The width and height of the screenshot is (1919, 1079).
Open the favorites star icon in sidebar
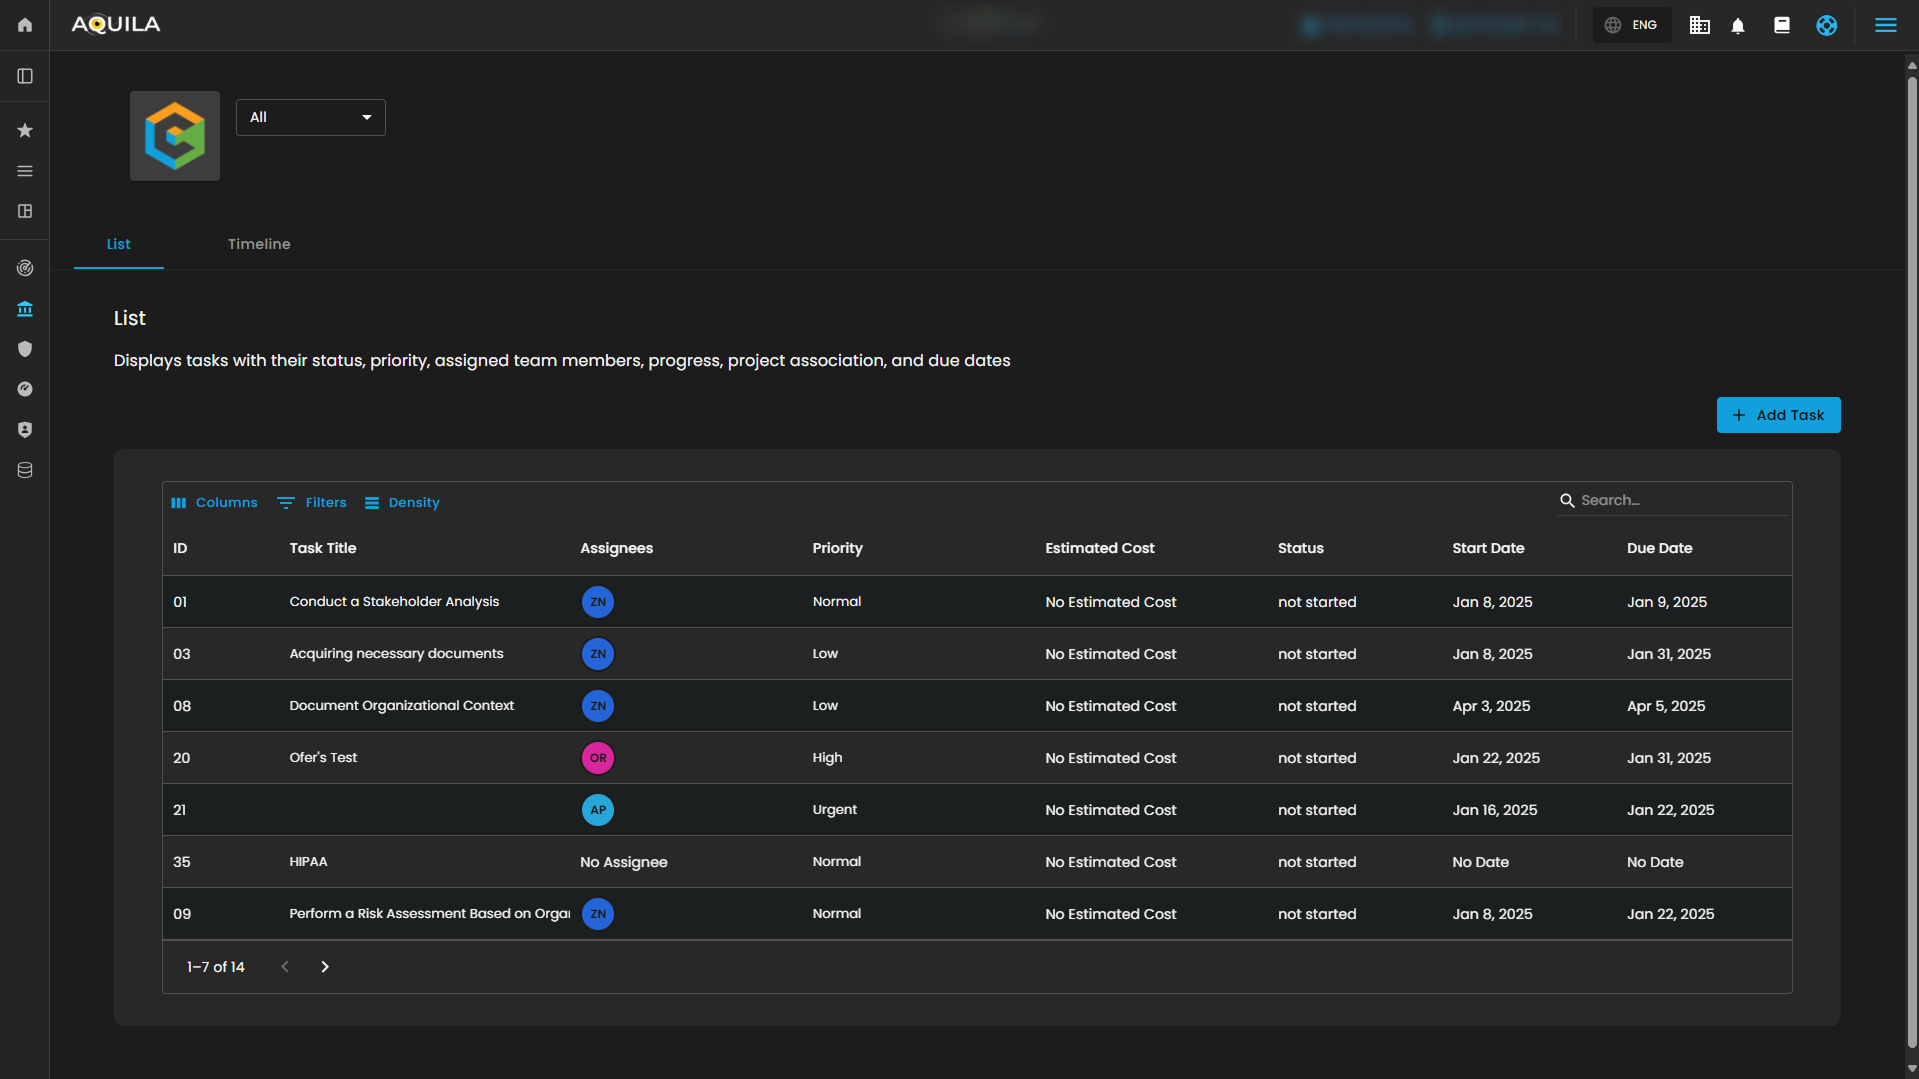click(x=25, y=131)
